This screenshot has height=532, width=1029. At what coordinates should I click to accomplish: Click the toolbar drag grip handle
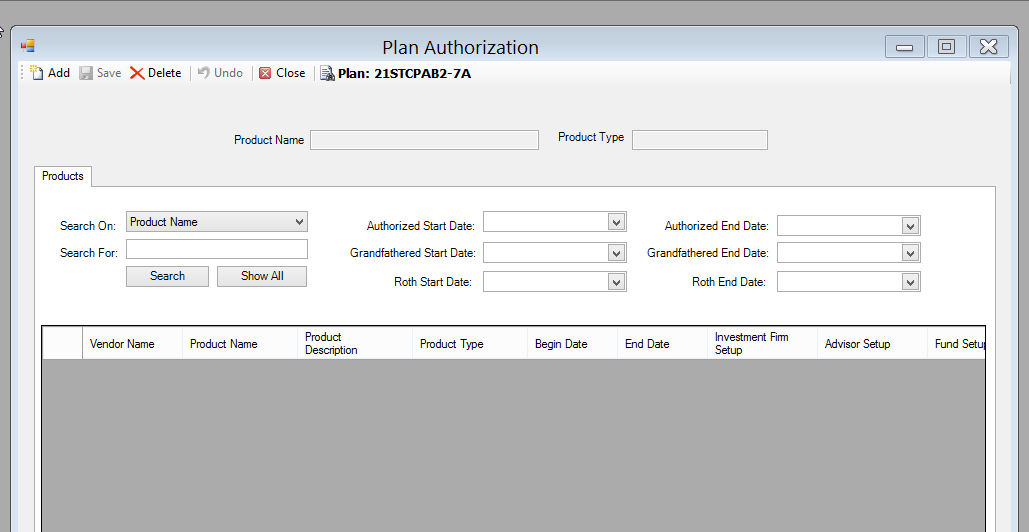pyautogui.click(x=22, y=73)
